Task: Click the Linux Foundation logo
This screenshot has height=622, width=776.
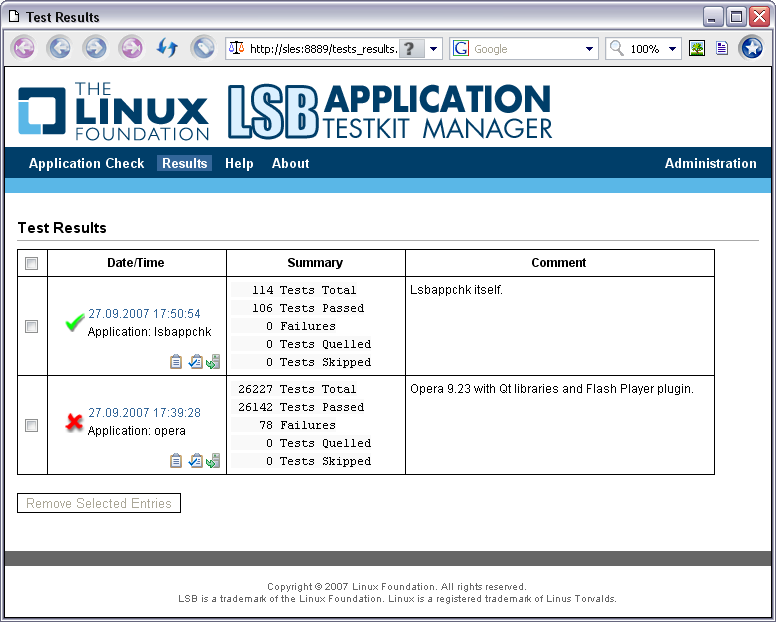Action: [x=113, y=111]
